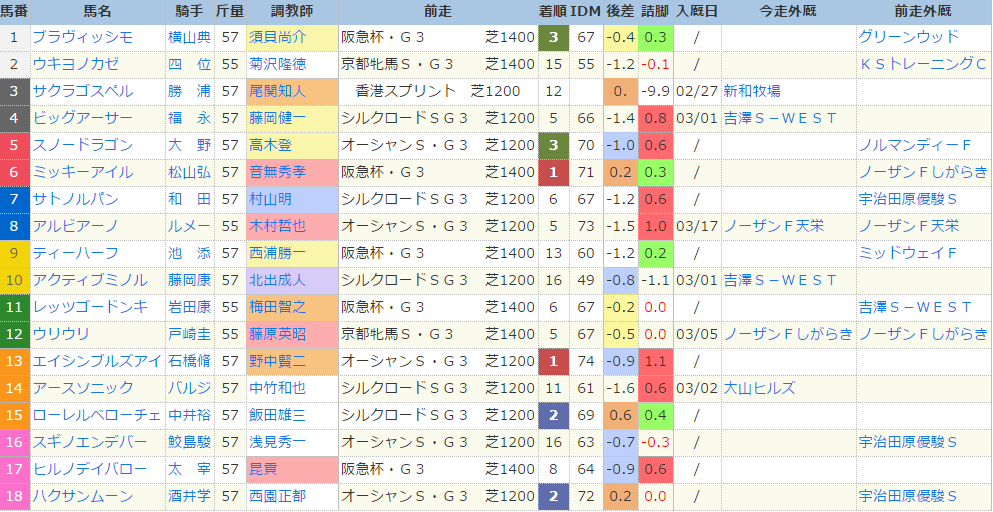Open jockey link ルメー
993x512 pixels.
(x=189, y=226)
